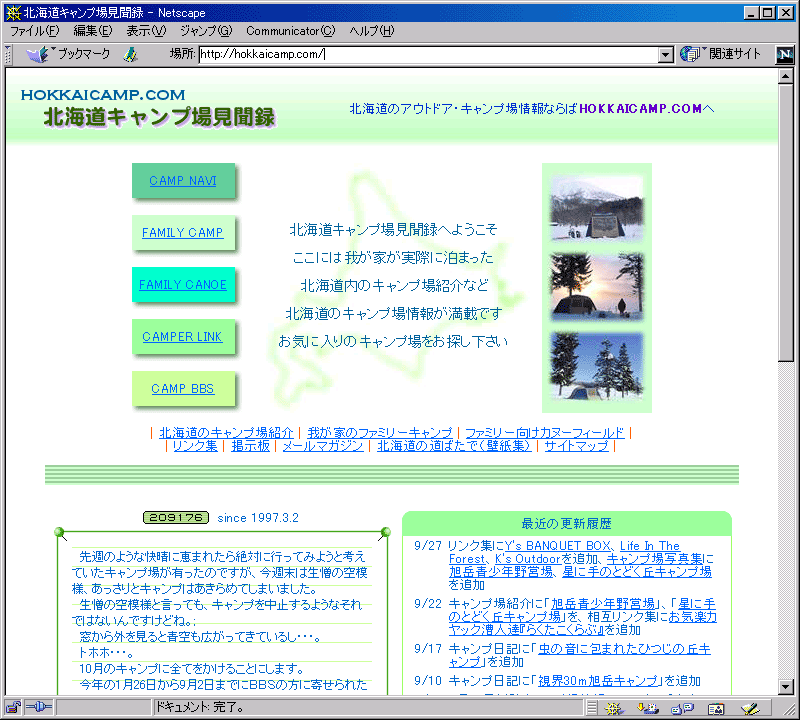Open the Address Book component icon

[x=716, y=708]
